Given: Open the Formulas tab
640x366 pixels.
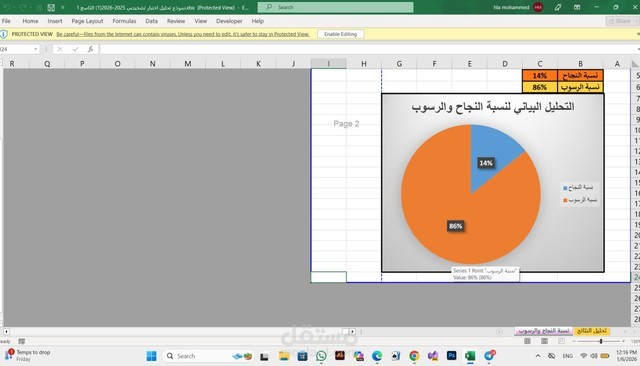Looking at the screenshot, I should (x=124, y=21).
